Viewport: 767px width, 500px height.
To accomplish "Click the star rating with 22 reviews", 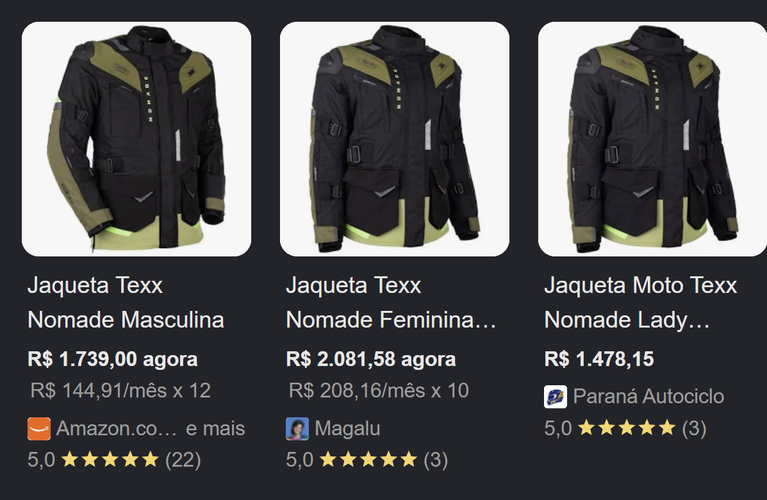I will [x=114, y=460].
